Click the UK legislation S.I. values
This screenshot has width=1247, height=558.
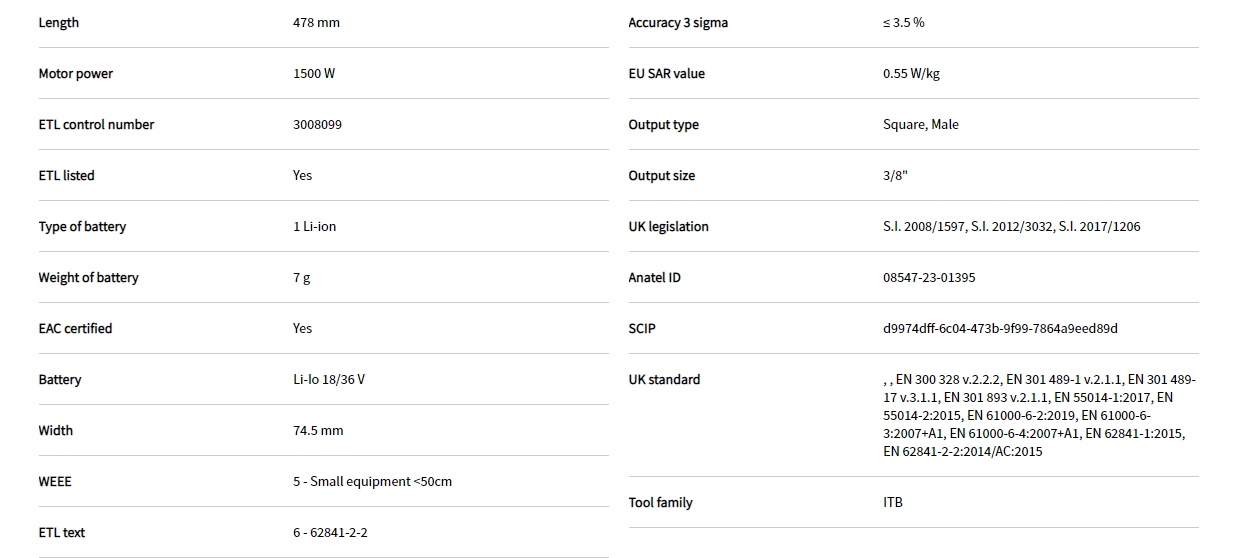(x=1011, y=227)
